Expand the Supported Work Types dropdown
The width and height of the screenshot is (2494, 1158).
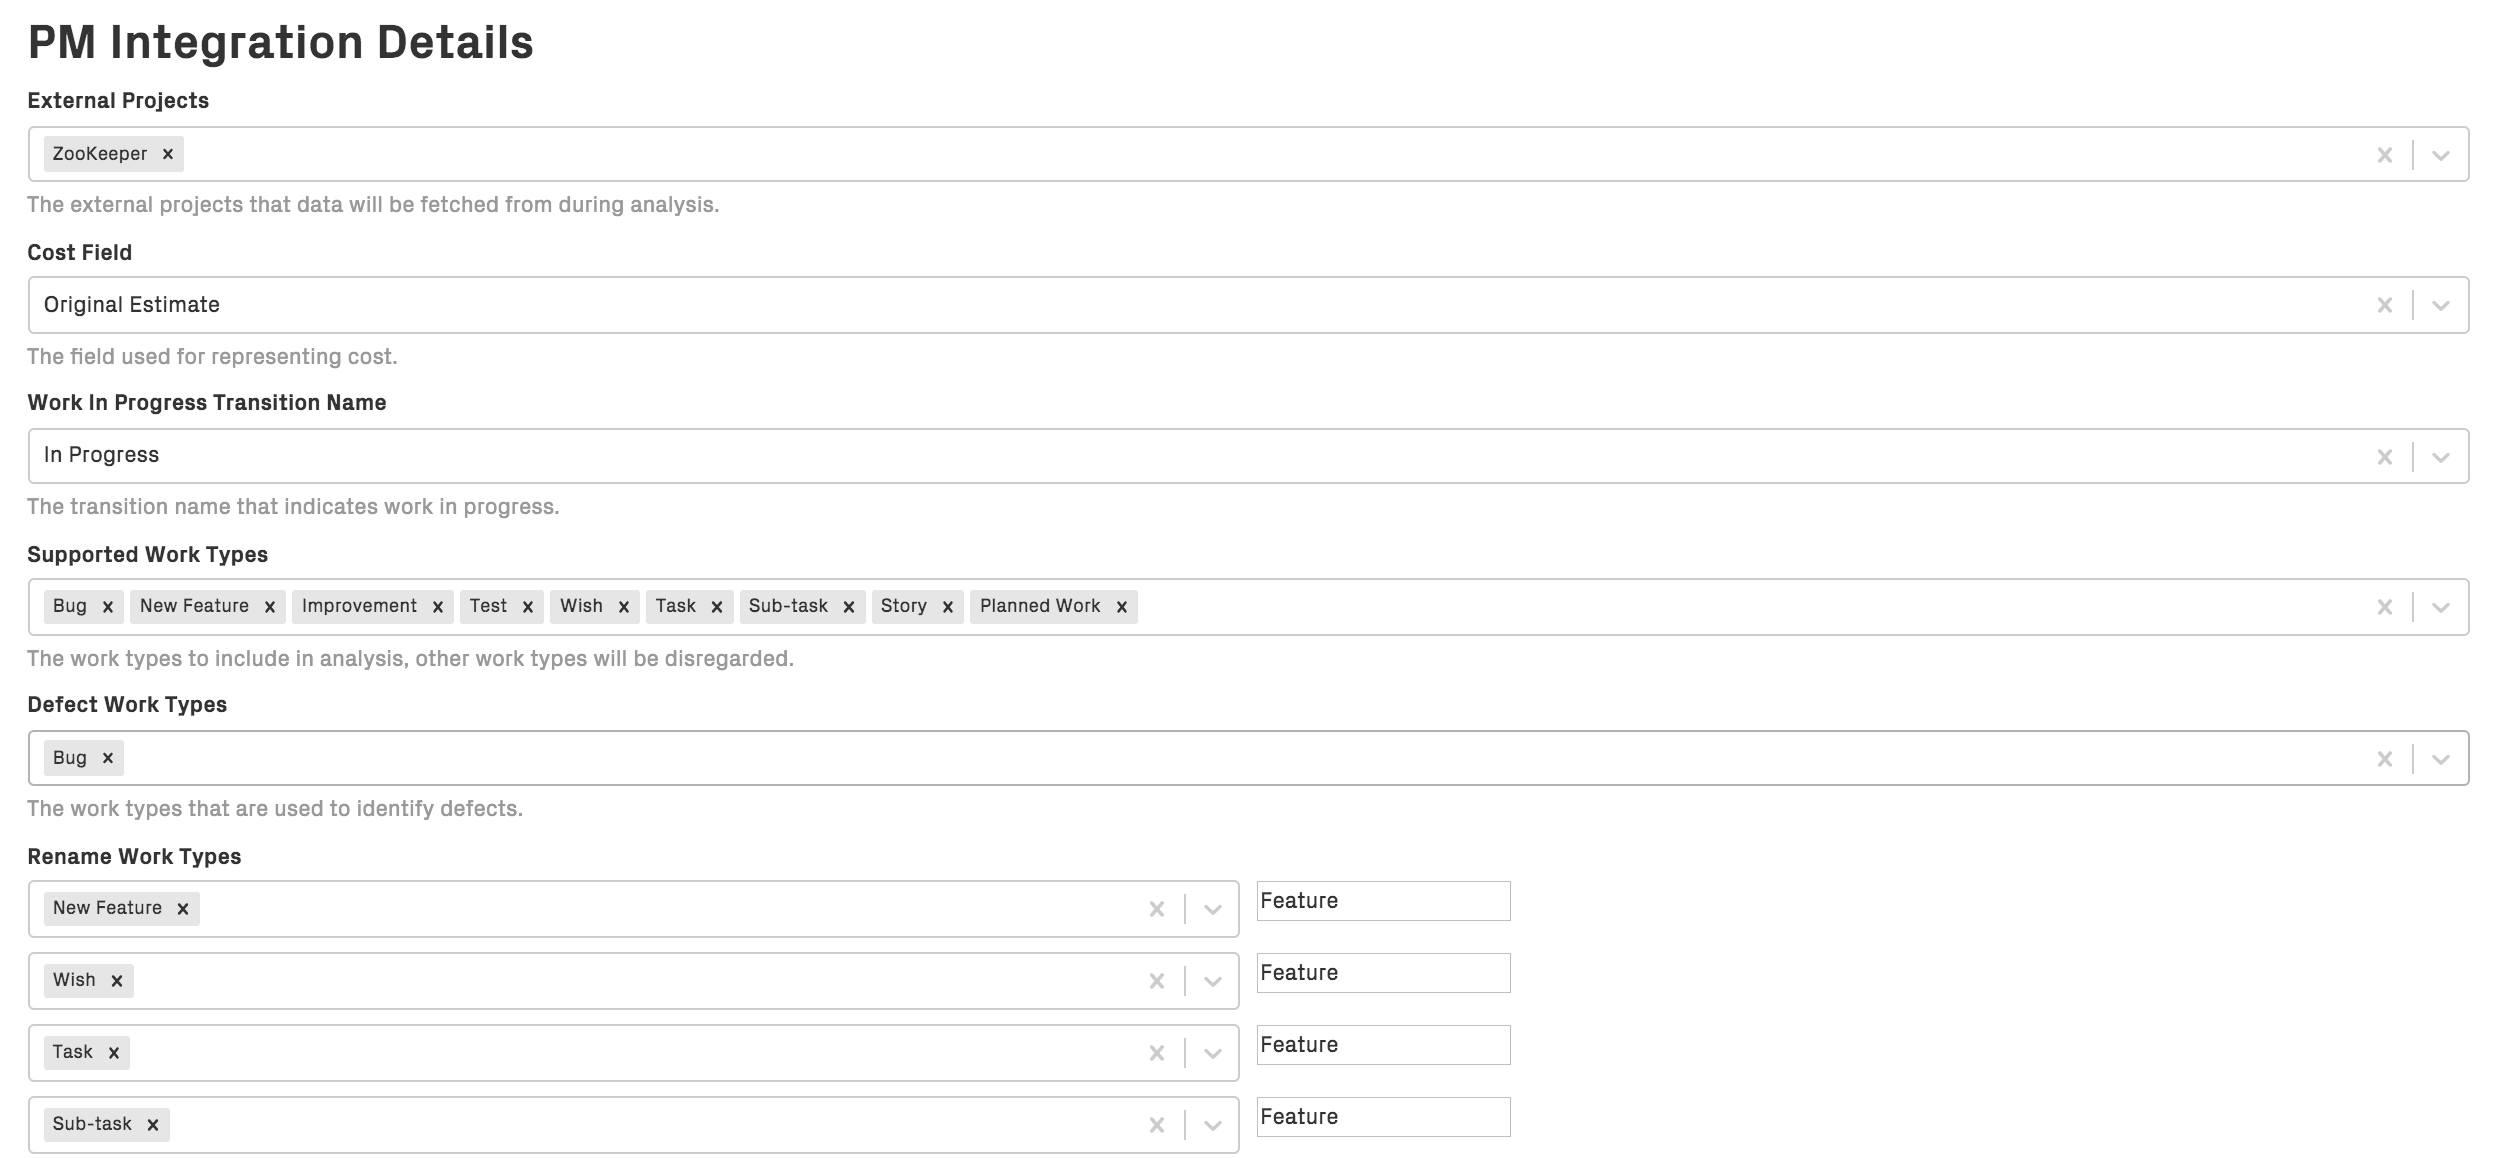(x=2442, y=606)
